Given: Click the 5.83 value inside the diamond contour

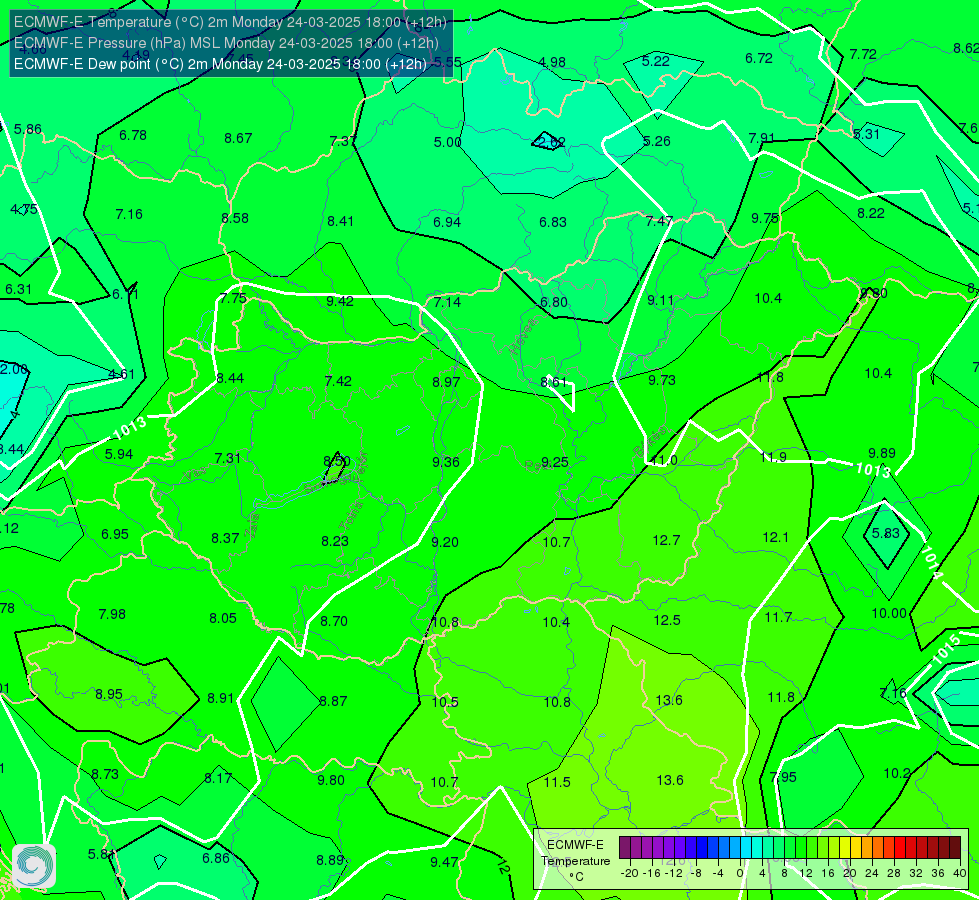Looking at the screenshot, I should pyautogui.click(x=885, y=533).
